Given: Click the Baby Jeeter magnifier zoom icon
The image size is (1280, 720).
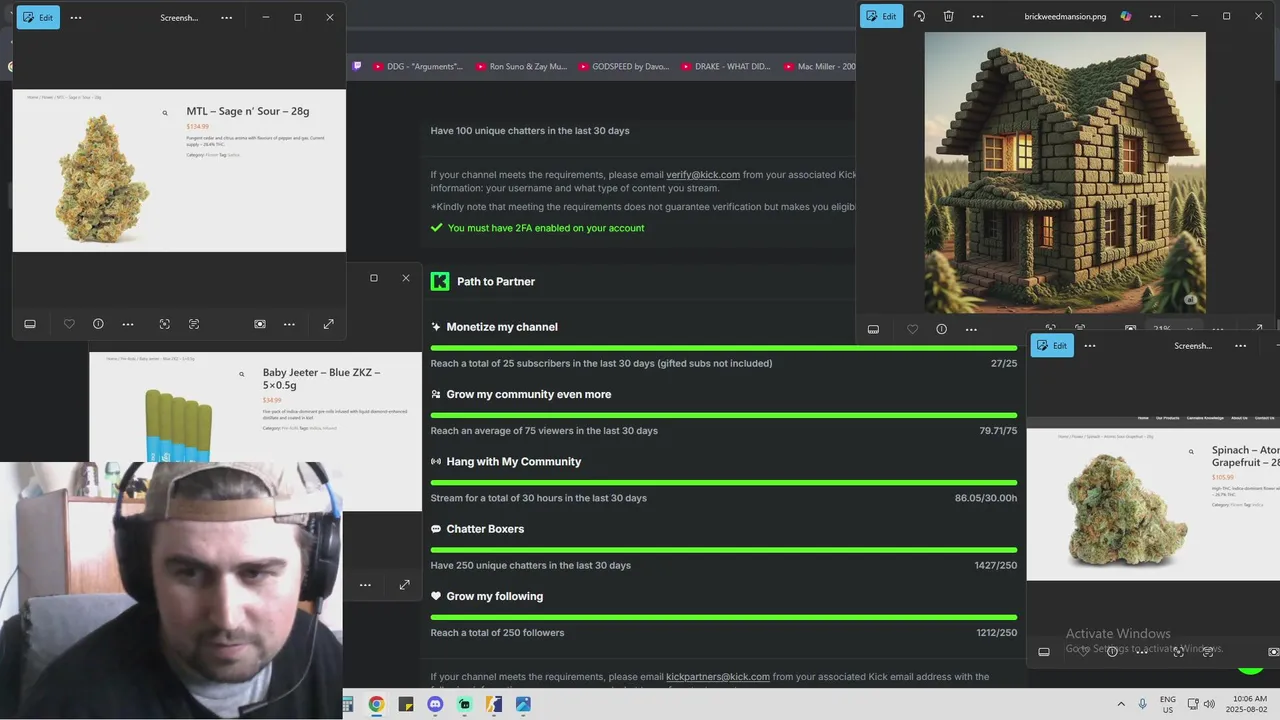Looking at the screenshot, I should coord(241,374).
